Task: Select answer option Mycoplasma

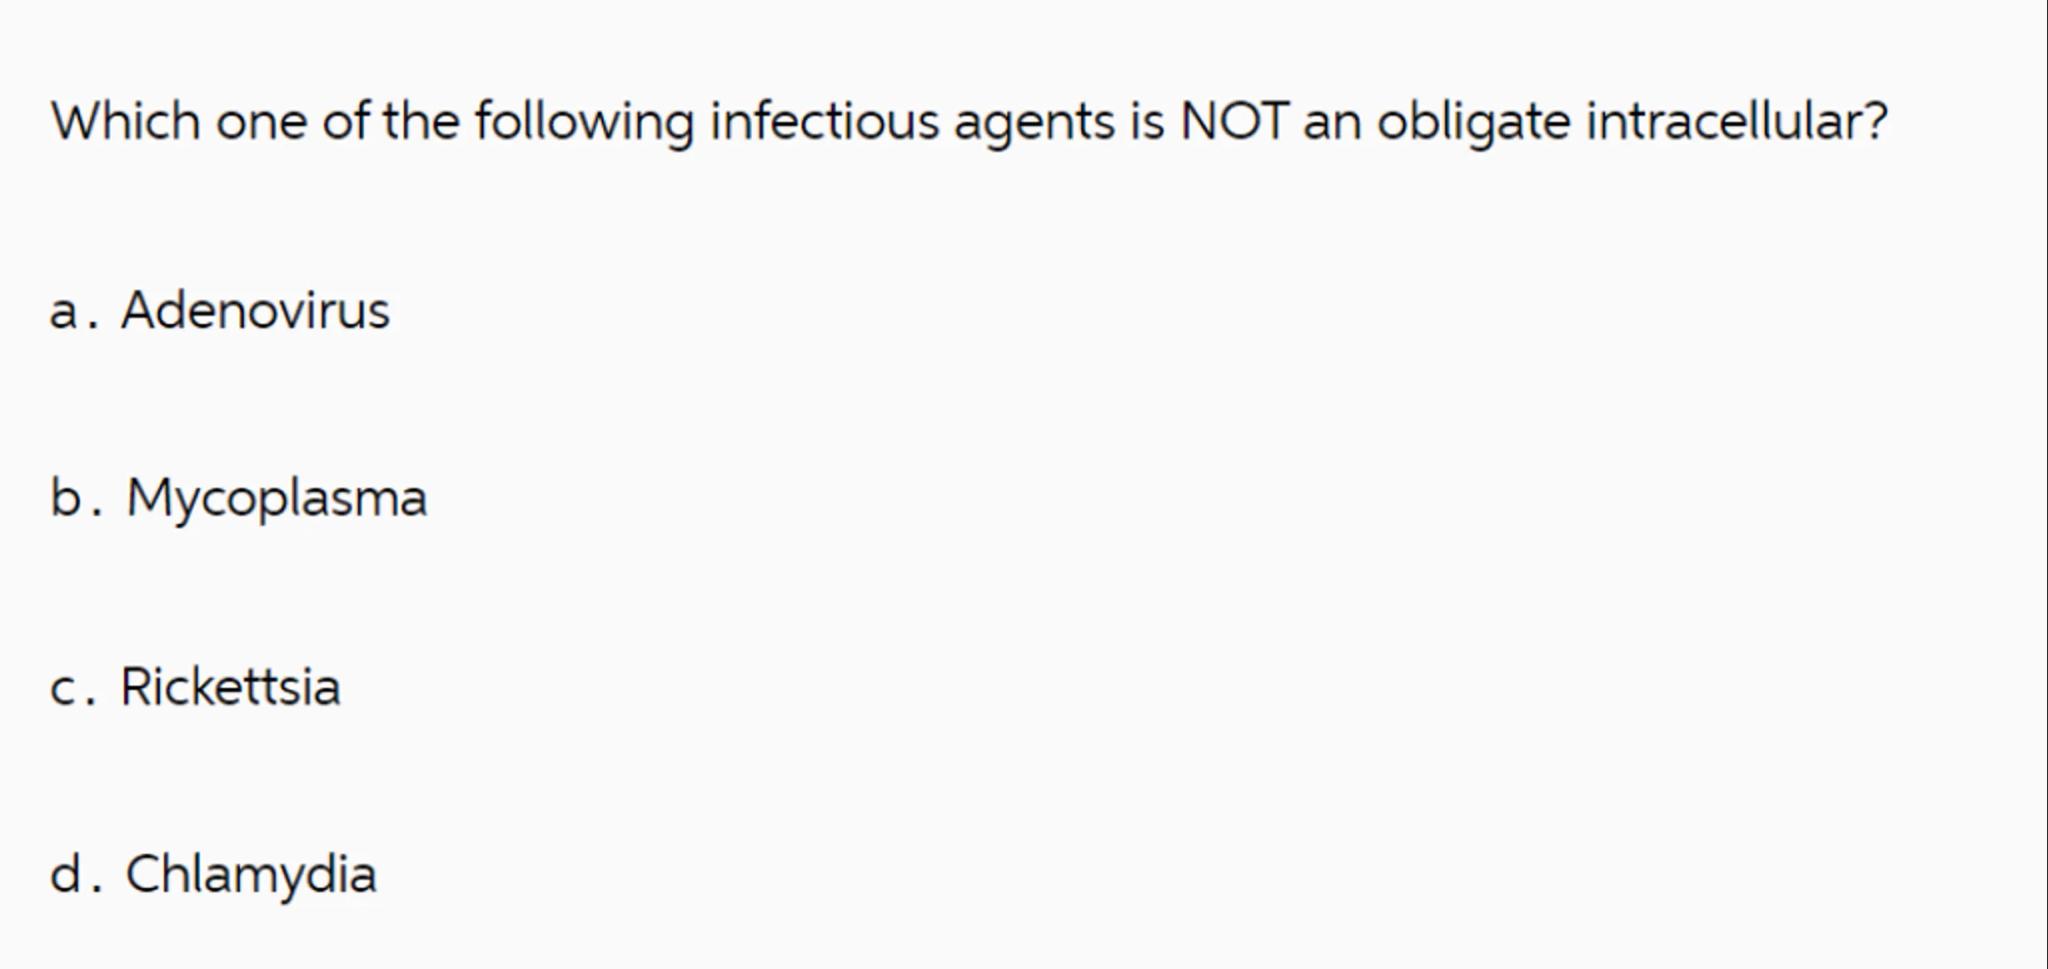Action: (276, 498)
